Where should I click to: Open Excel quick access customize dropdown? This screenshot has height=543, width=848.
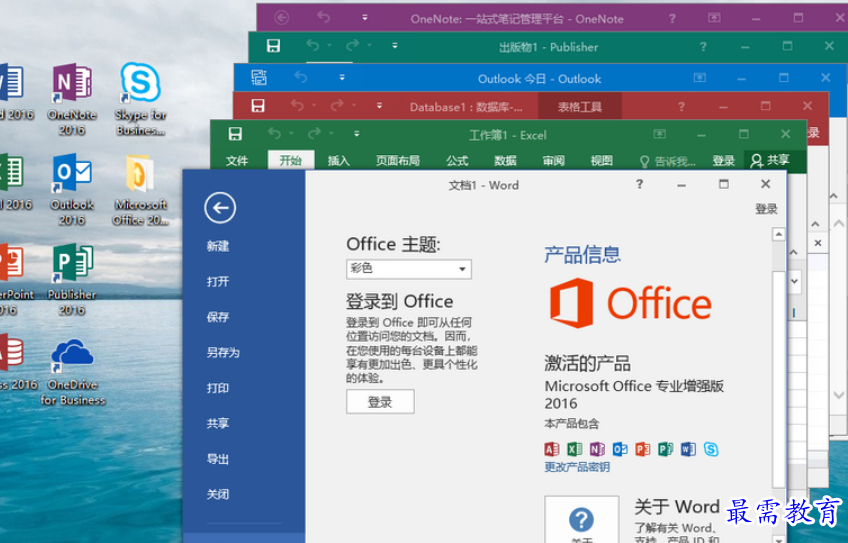click(x=356, y=134)
